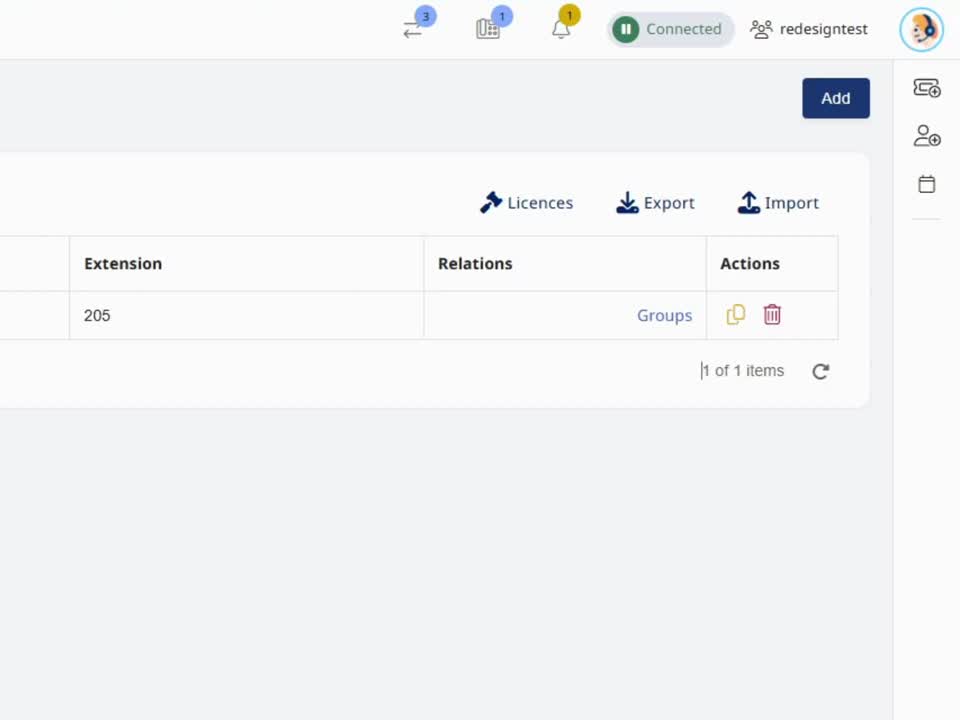The height and width of the screenshot is (720, 960).
Task: Open the calendar sidebar icon
Action: click(927, 184)
